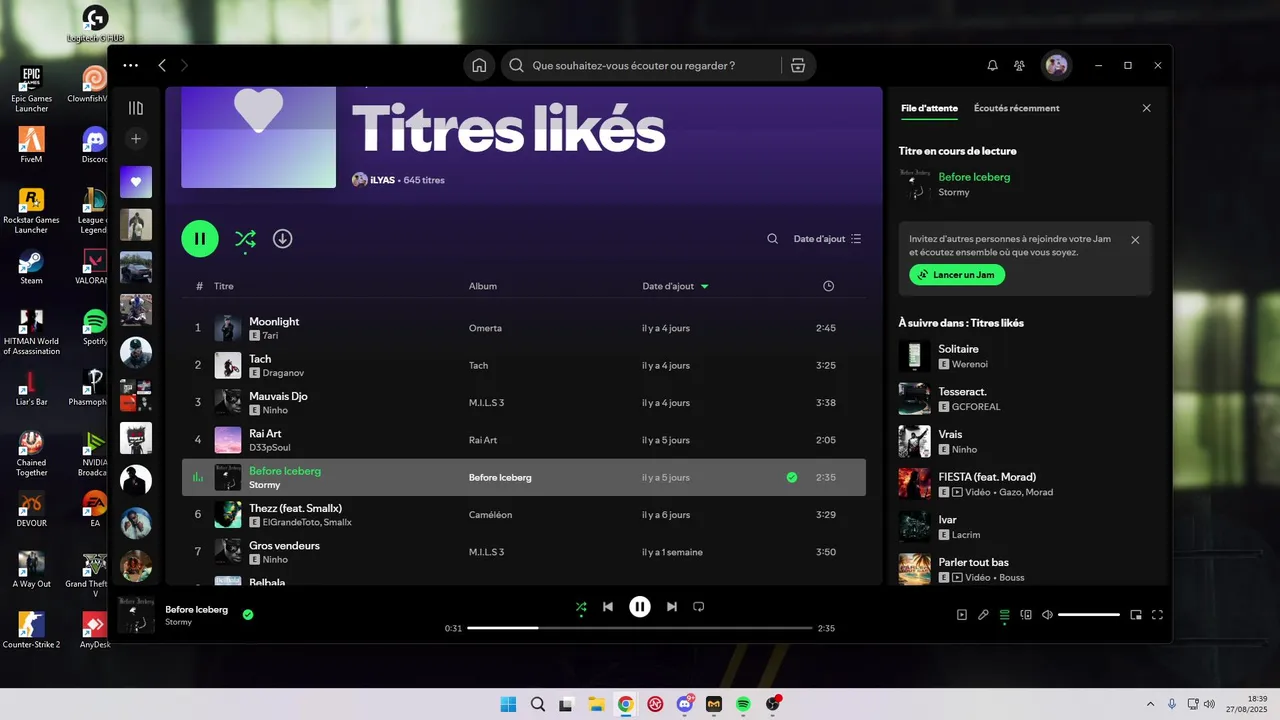Open connect to a device icon
The width and height of the screenshot is (1280, 720).
pyautogui.click(x=1026, y=615)
